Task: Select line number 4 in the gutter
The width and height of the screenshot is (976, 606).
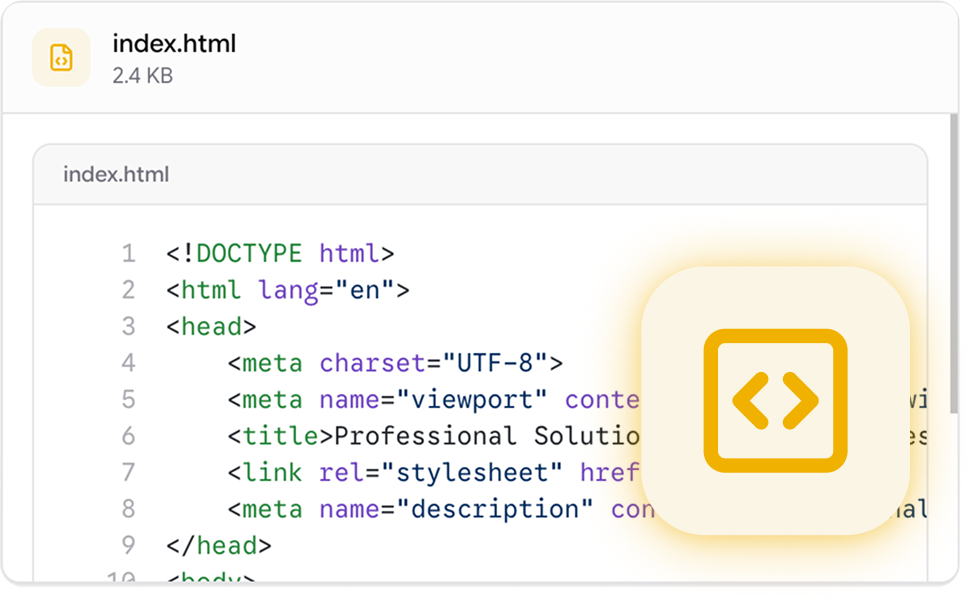Action: pos(128,363)
